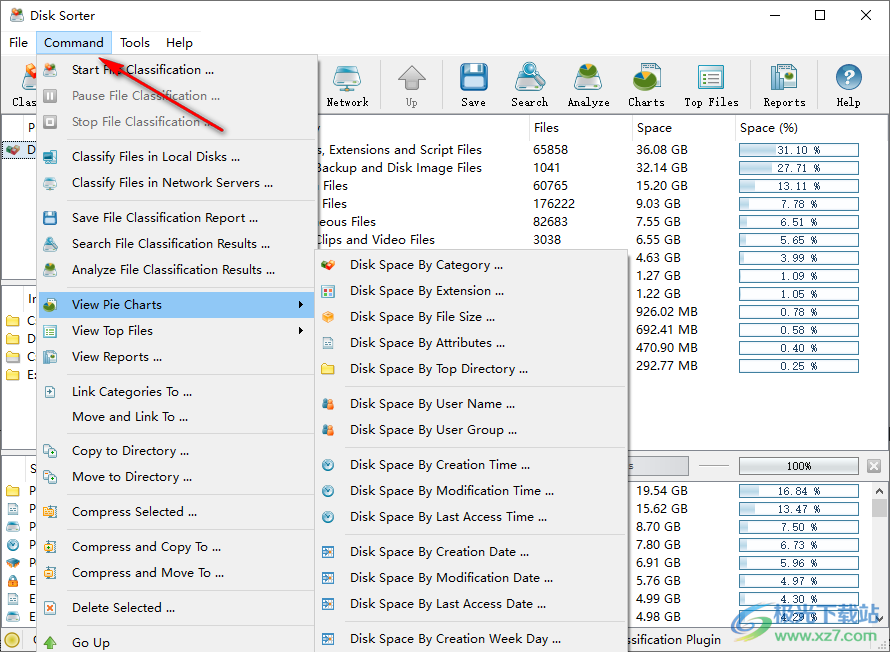Image resolution: width=890 pixels, height=652 pixels.
Task: Choose Link Categories To menu entry
Action: coord(177,392)
